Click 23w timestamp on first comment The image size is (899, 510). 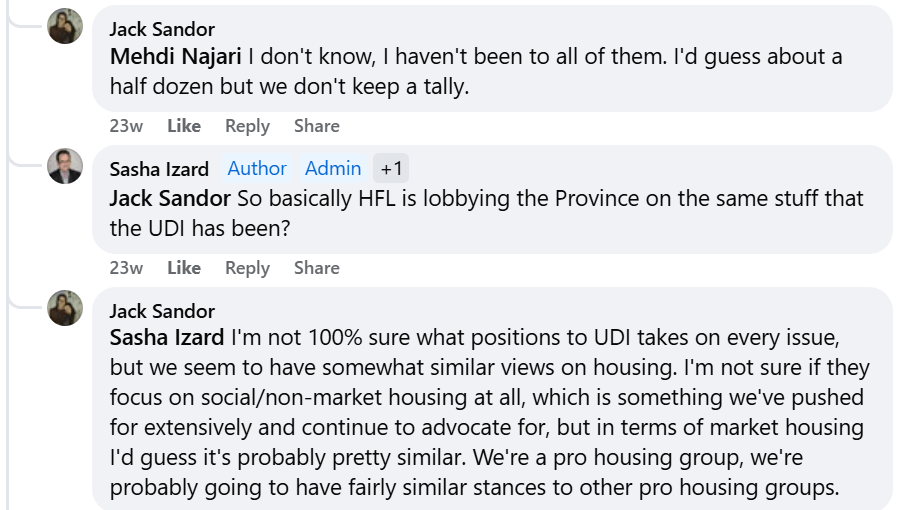tap(126, 126)
